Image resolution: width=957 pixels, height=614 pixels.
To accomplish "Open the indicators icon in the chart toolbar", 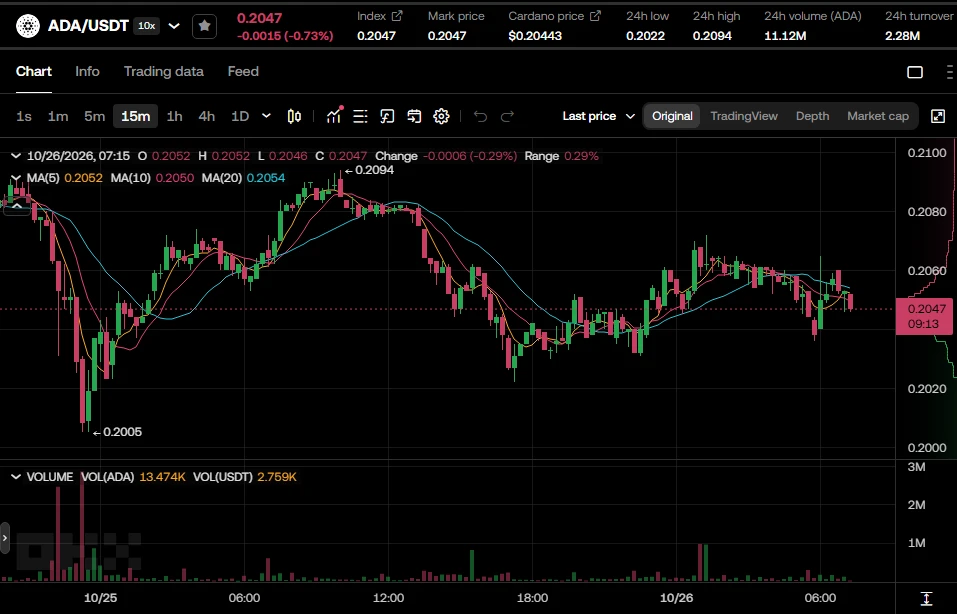I will [x=334, y=115].
